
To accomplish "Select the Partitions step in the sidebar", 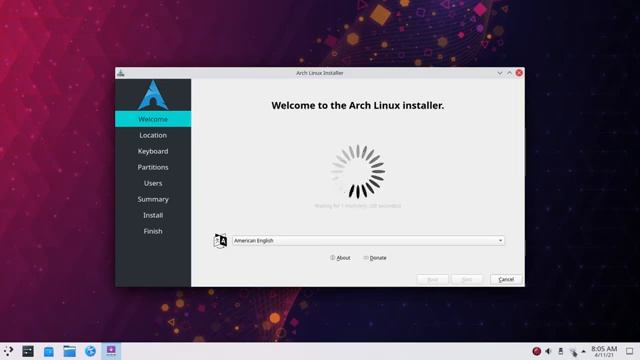I will point(153,167).
